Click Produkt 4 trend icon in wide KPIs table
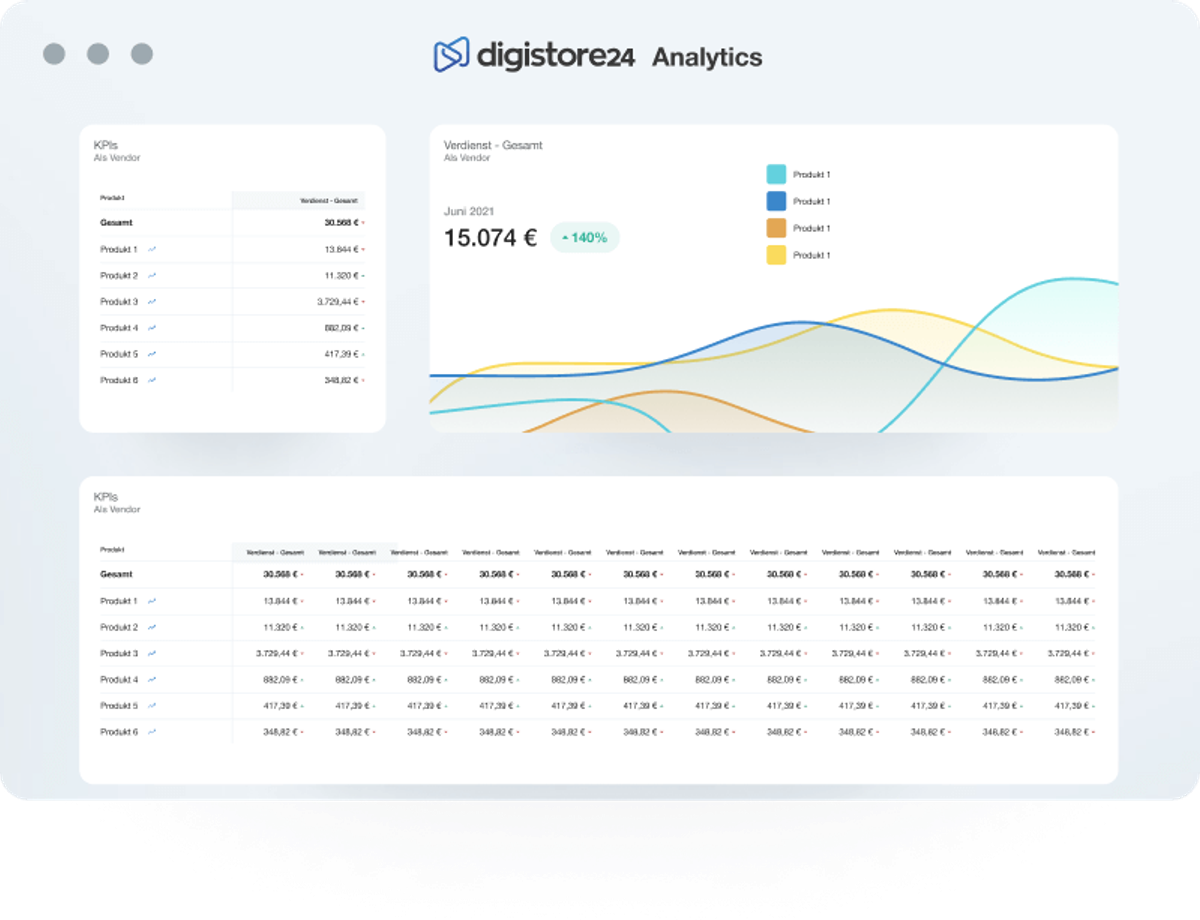The image size is (1200, 920). pos(152,680)
